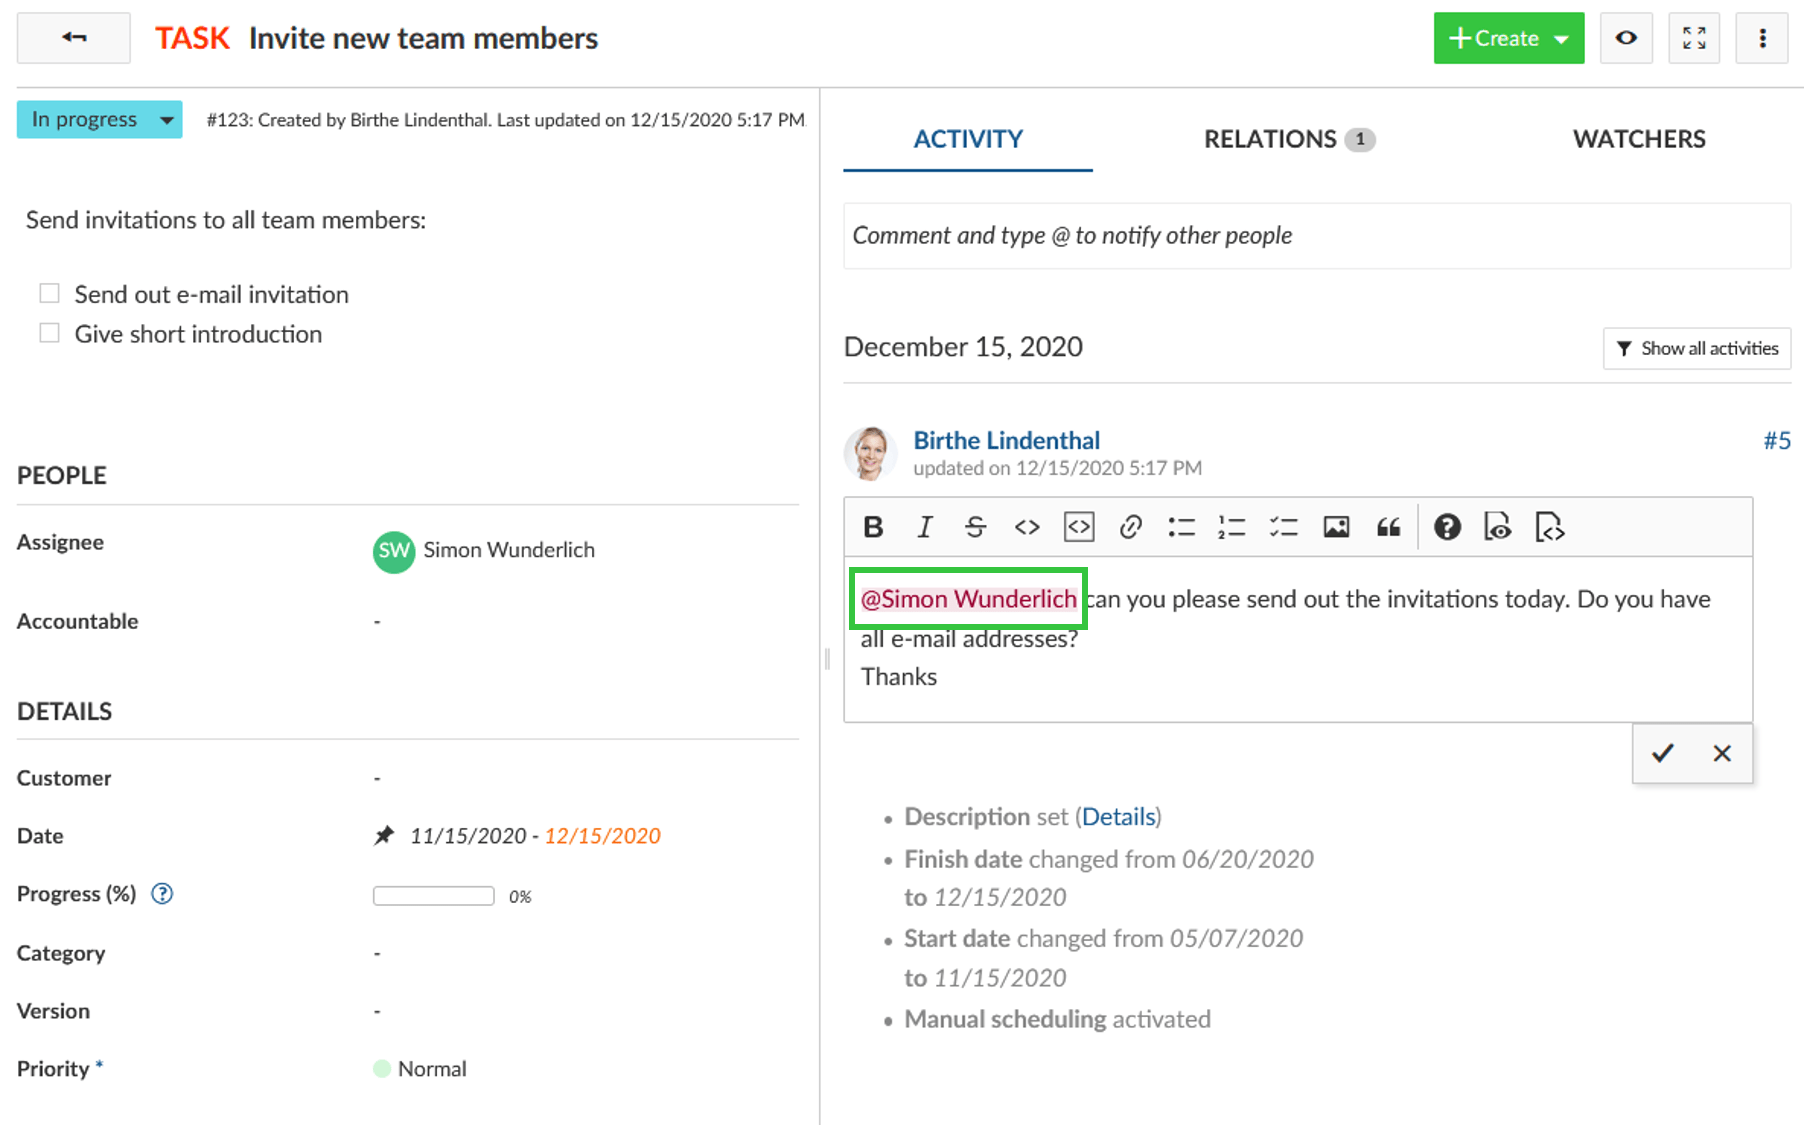Screen dimensions: 1804x1125
Task: Click the 'Show all activities' filter button
Action: [1697, 348]
